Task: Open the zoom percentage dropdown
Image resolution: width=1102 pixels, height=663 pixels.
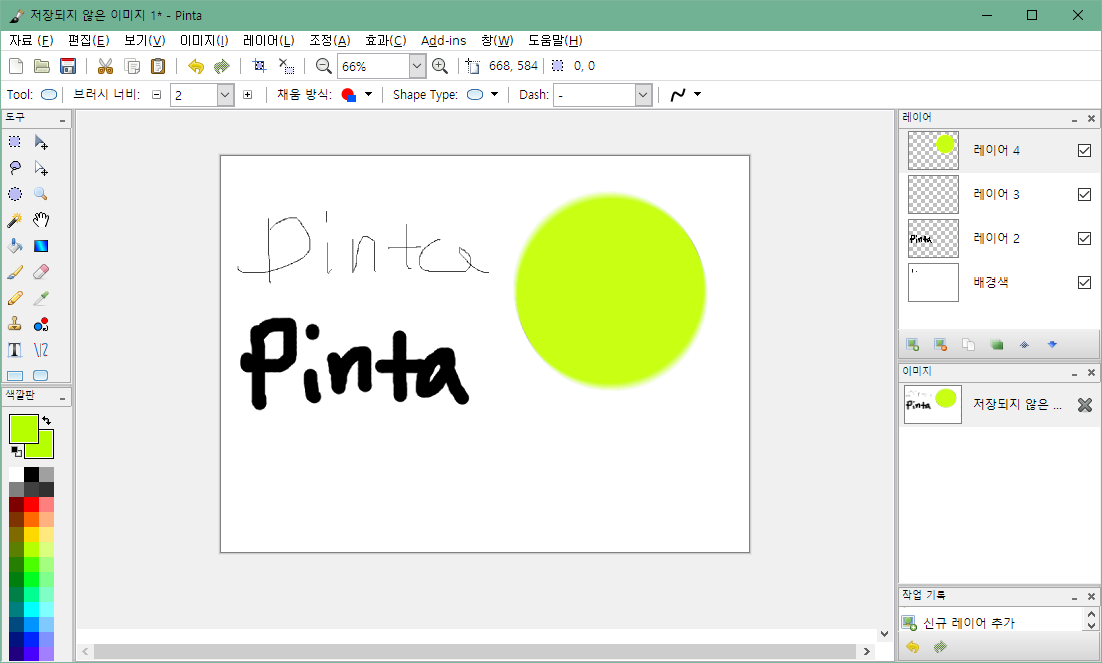Action: (417, 66)
